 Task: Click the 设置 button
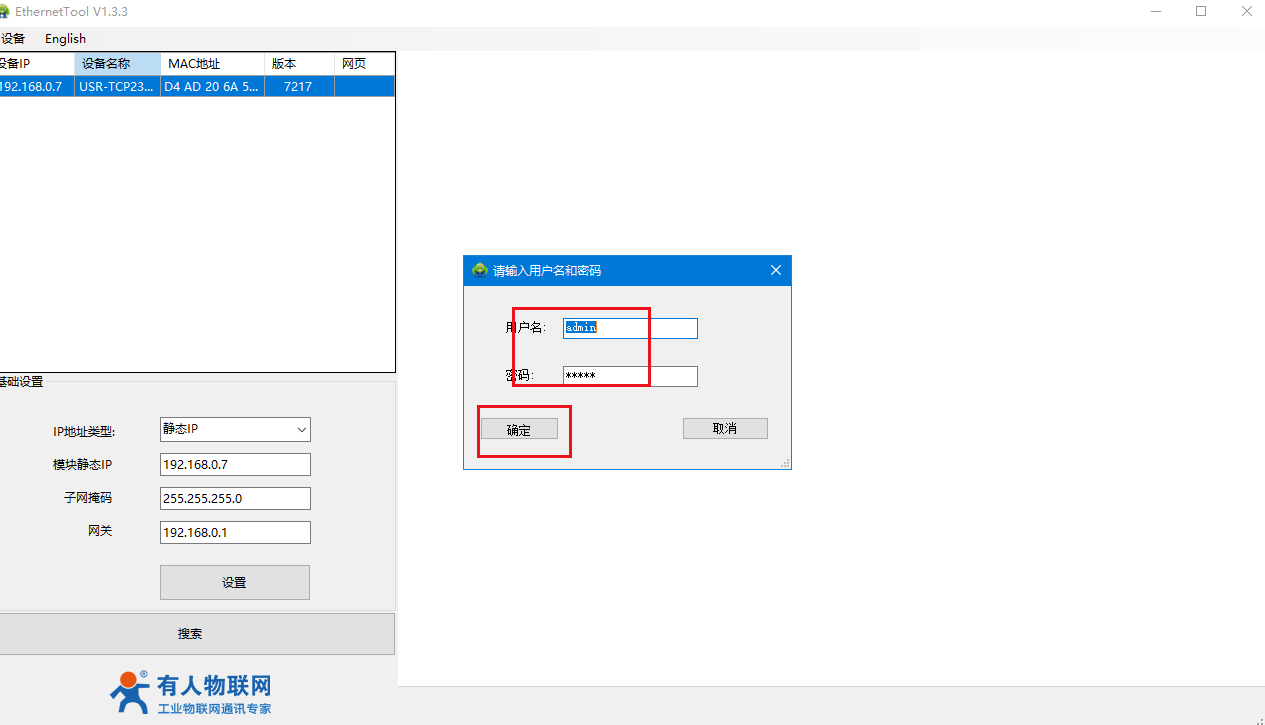(x=234, y=582)
